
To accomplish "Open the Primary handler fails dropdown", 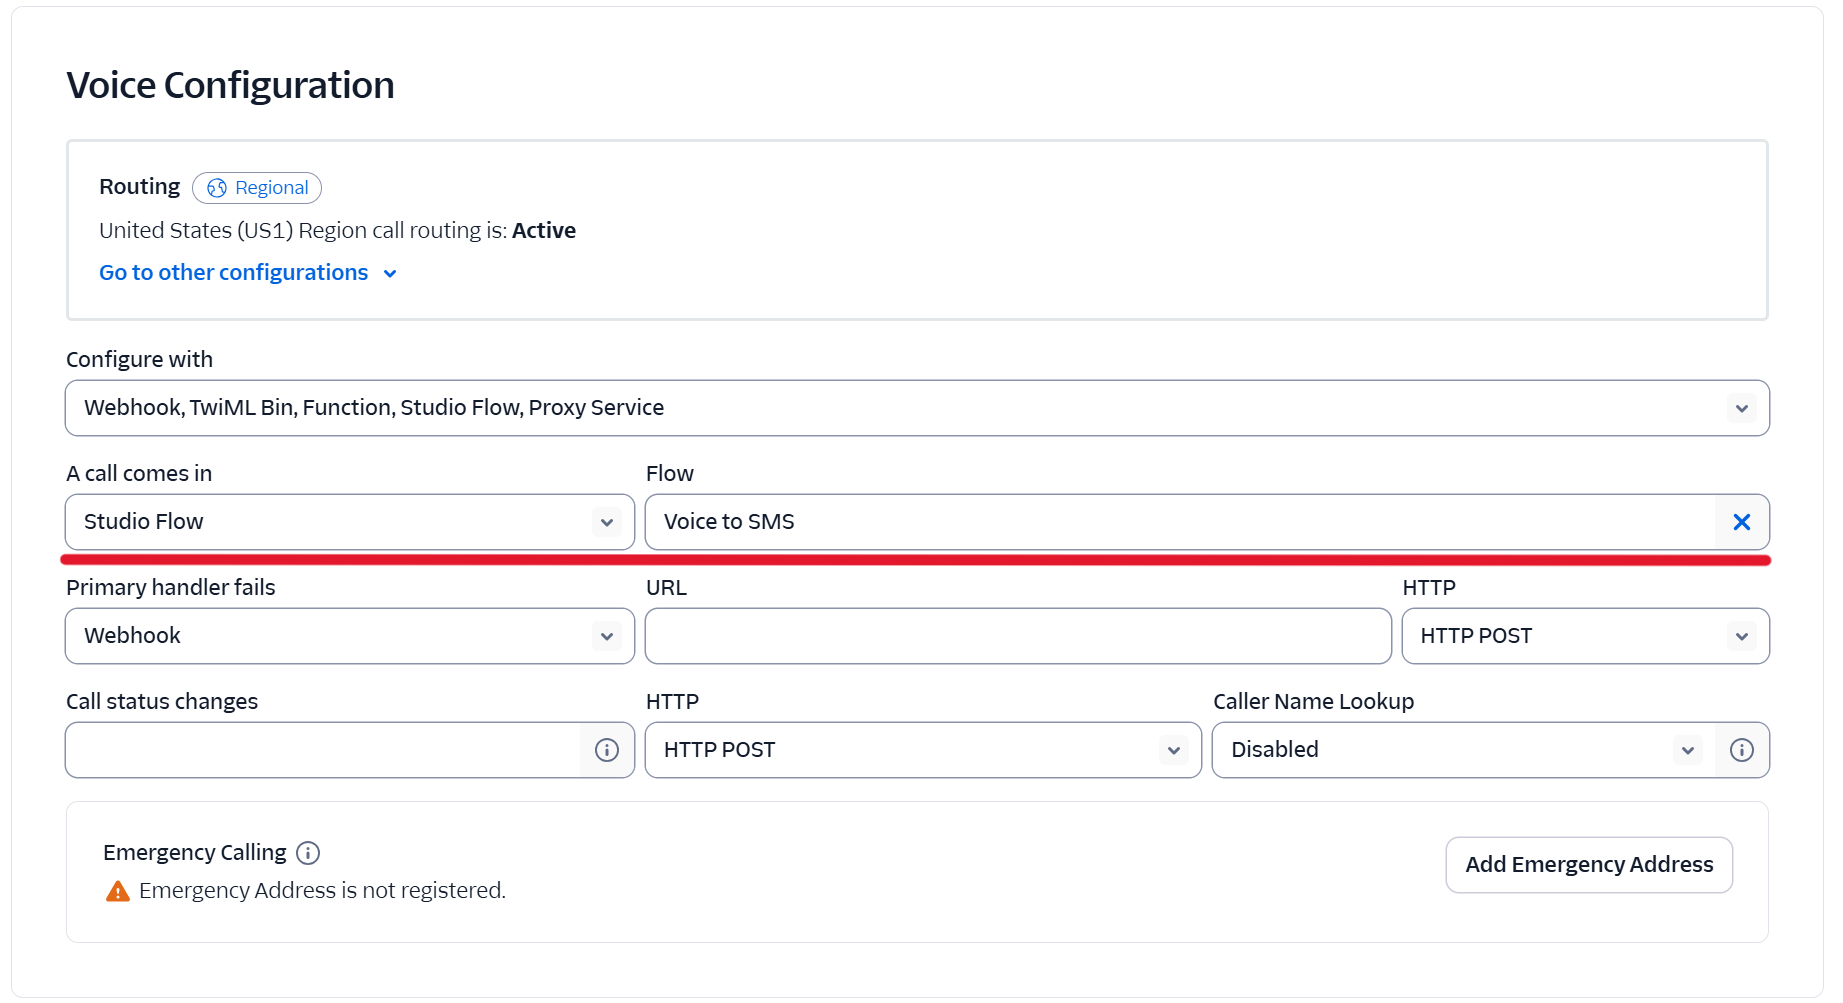I will coord(349,636).
